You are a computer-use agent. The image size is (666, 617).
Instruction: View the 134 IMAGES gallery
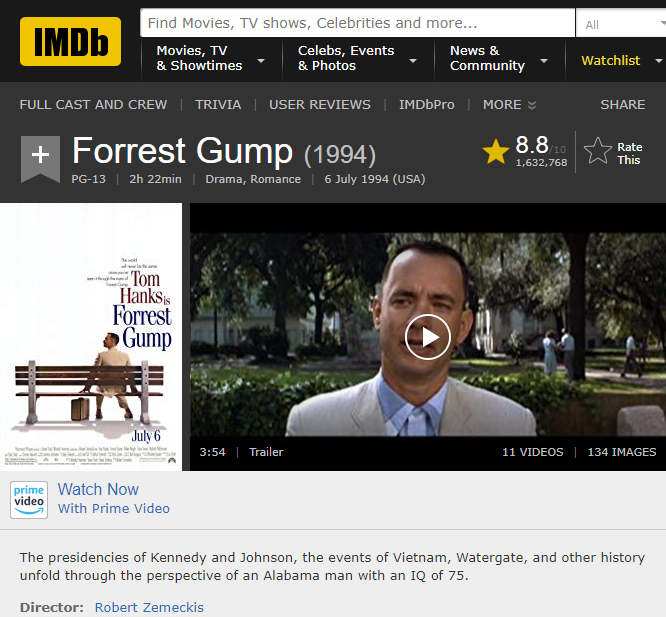(621, 452)
